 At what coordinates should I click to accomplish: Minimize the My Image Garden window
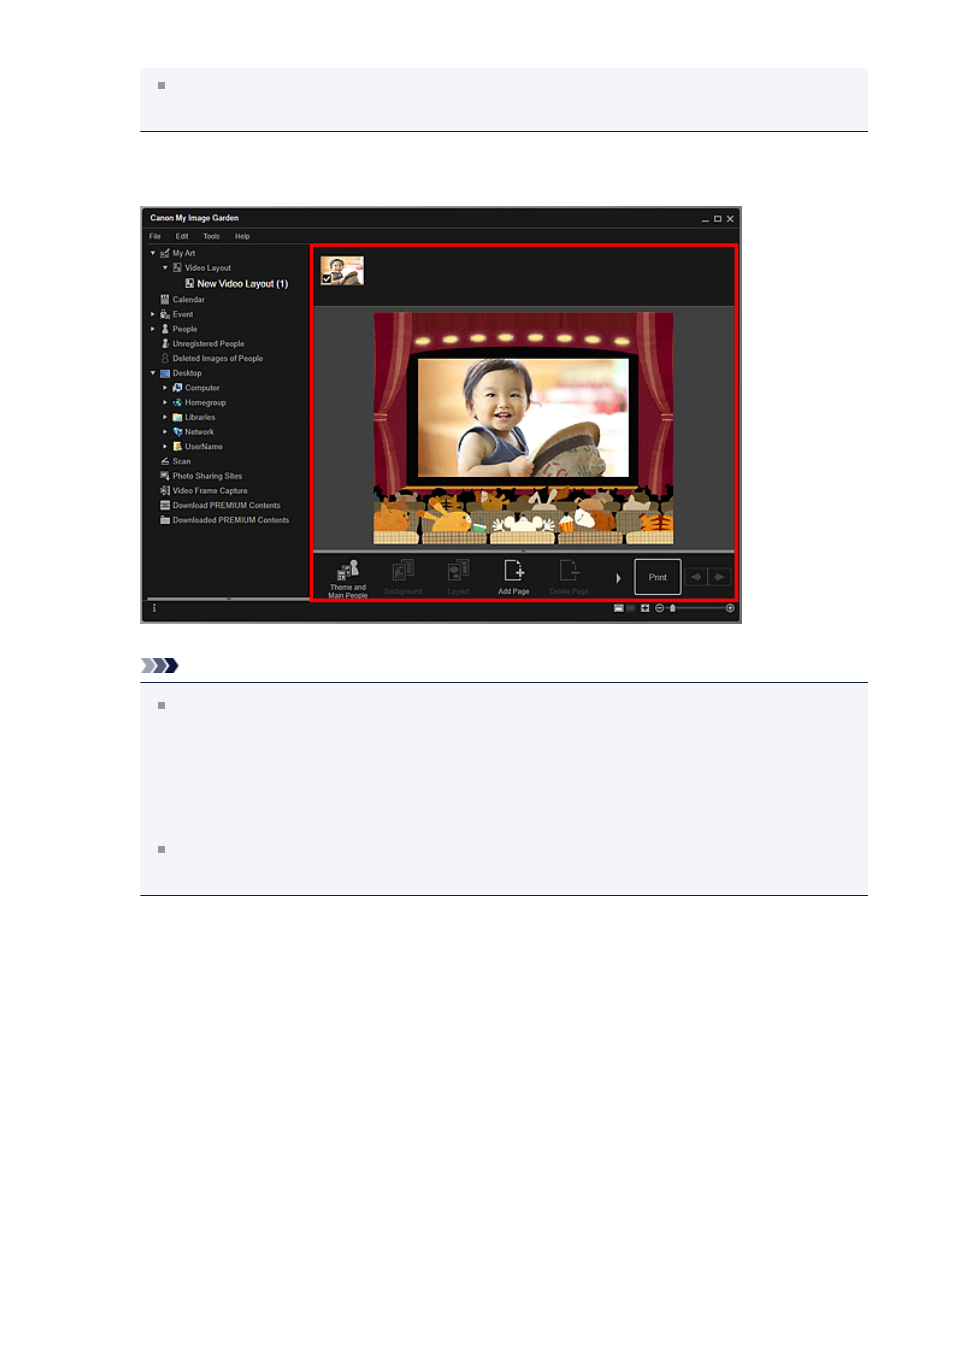click(x=705, y=219)
